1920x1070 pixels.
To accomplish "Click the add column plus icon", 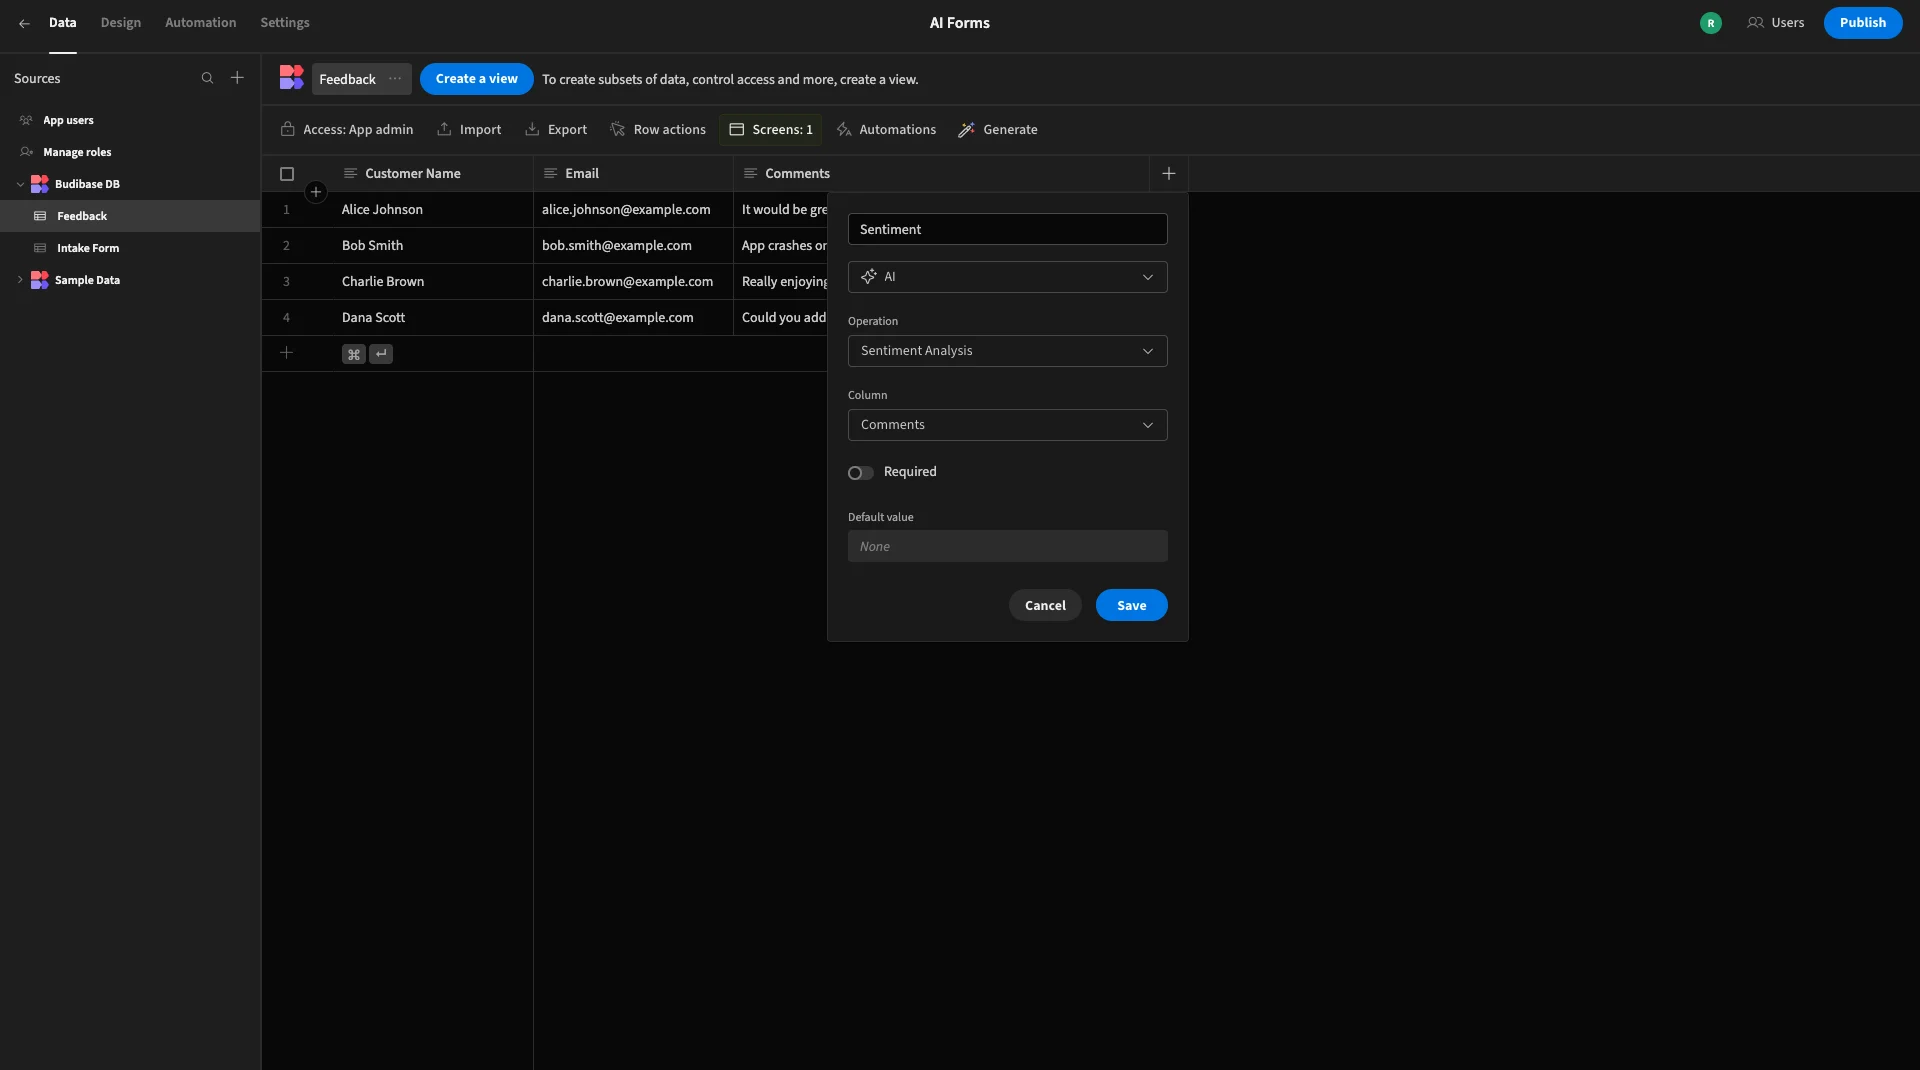I will 1168,173.
